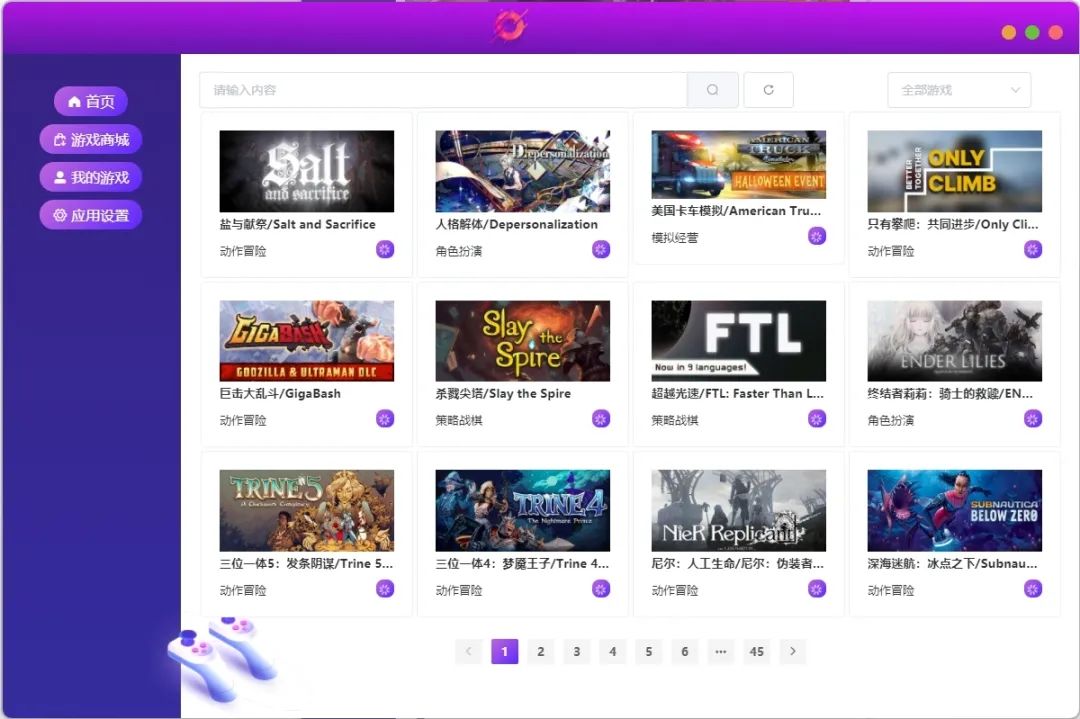Click title 三位一体5: 发条阴谋/Trine 5

point(307,564)
